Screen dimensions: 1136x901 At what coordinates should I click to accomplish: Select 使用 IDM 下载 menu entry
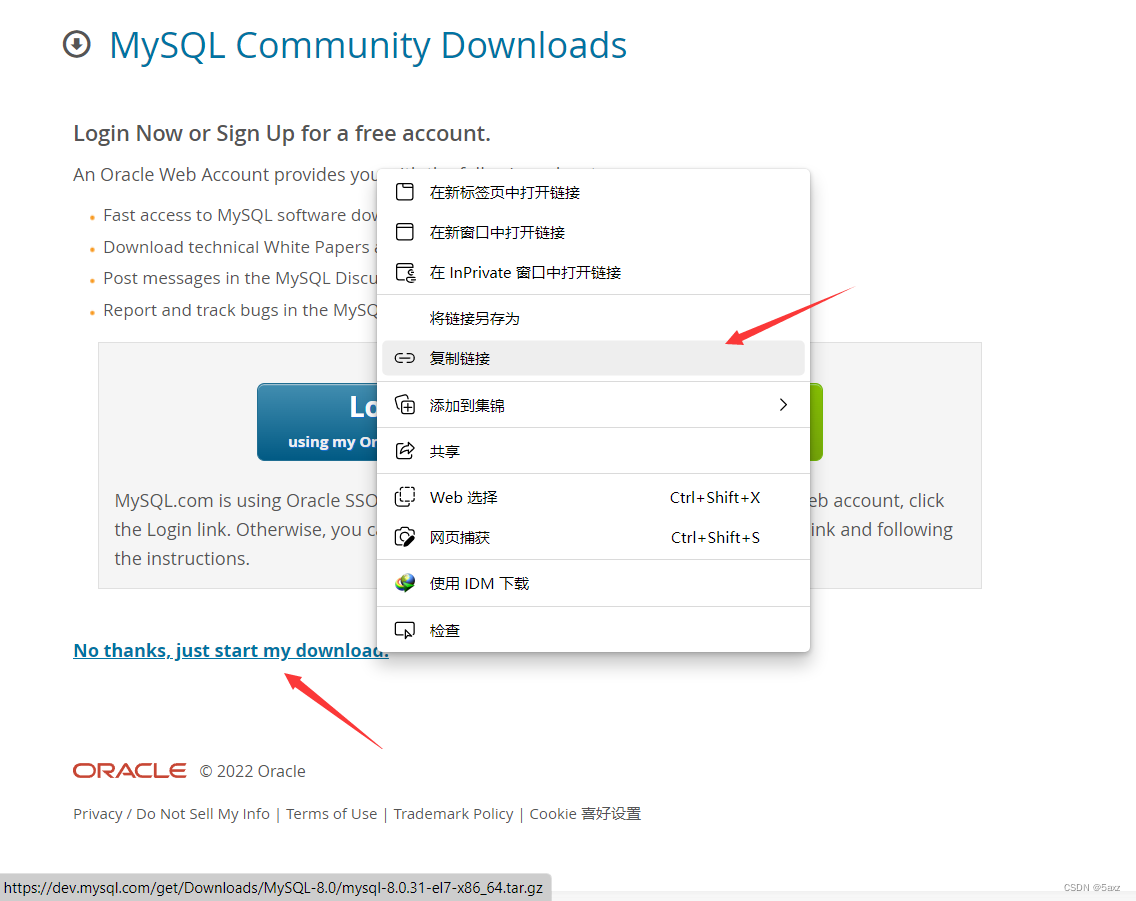(x=593, y=583)
